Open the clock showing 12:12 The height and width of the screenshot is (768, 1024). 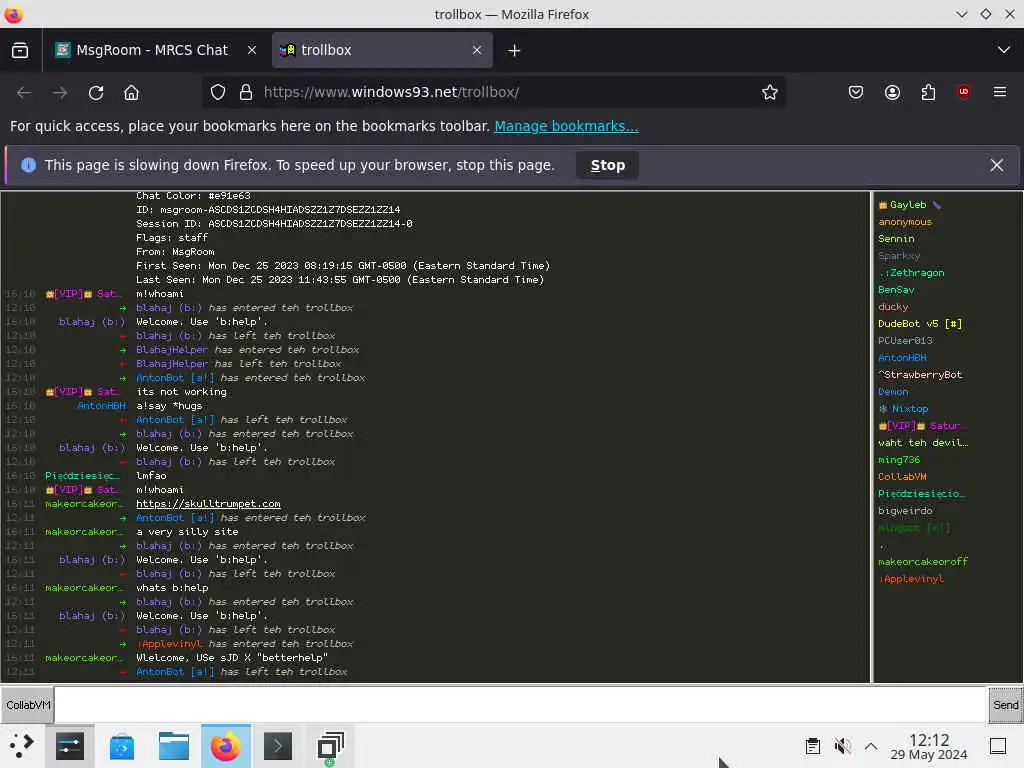[929, 746]
